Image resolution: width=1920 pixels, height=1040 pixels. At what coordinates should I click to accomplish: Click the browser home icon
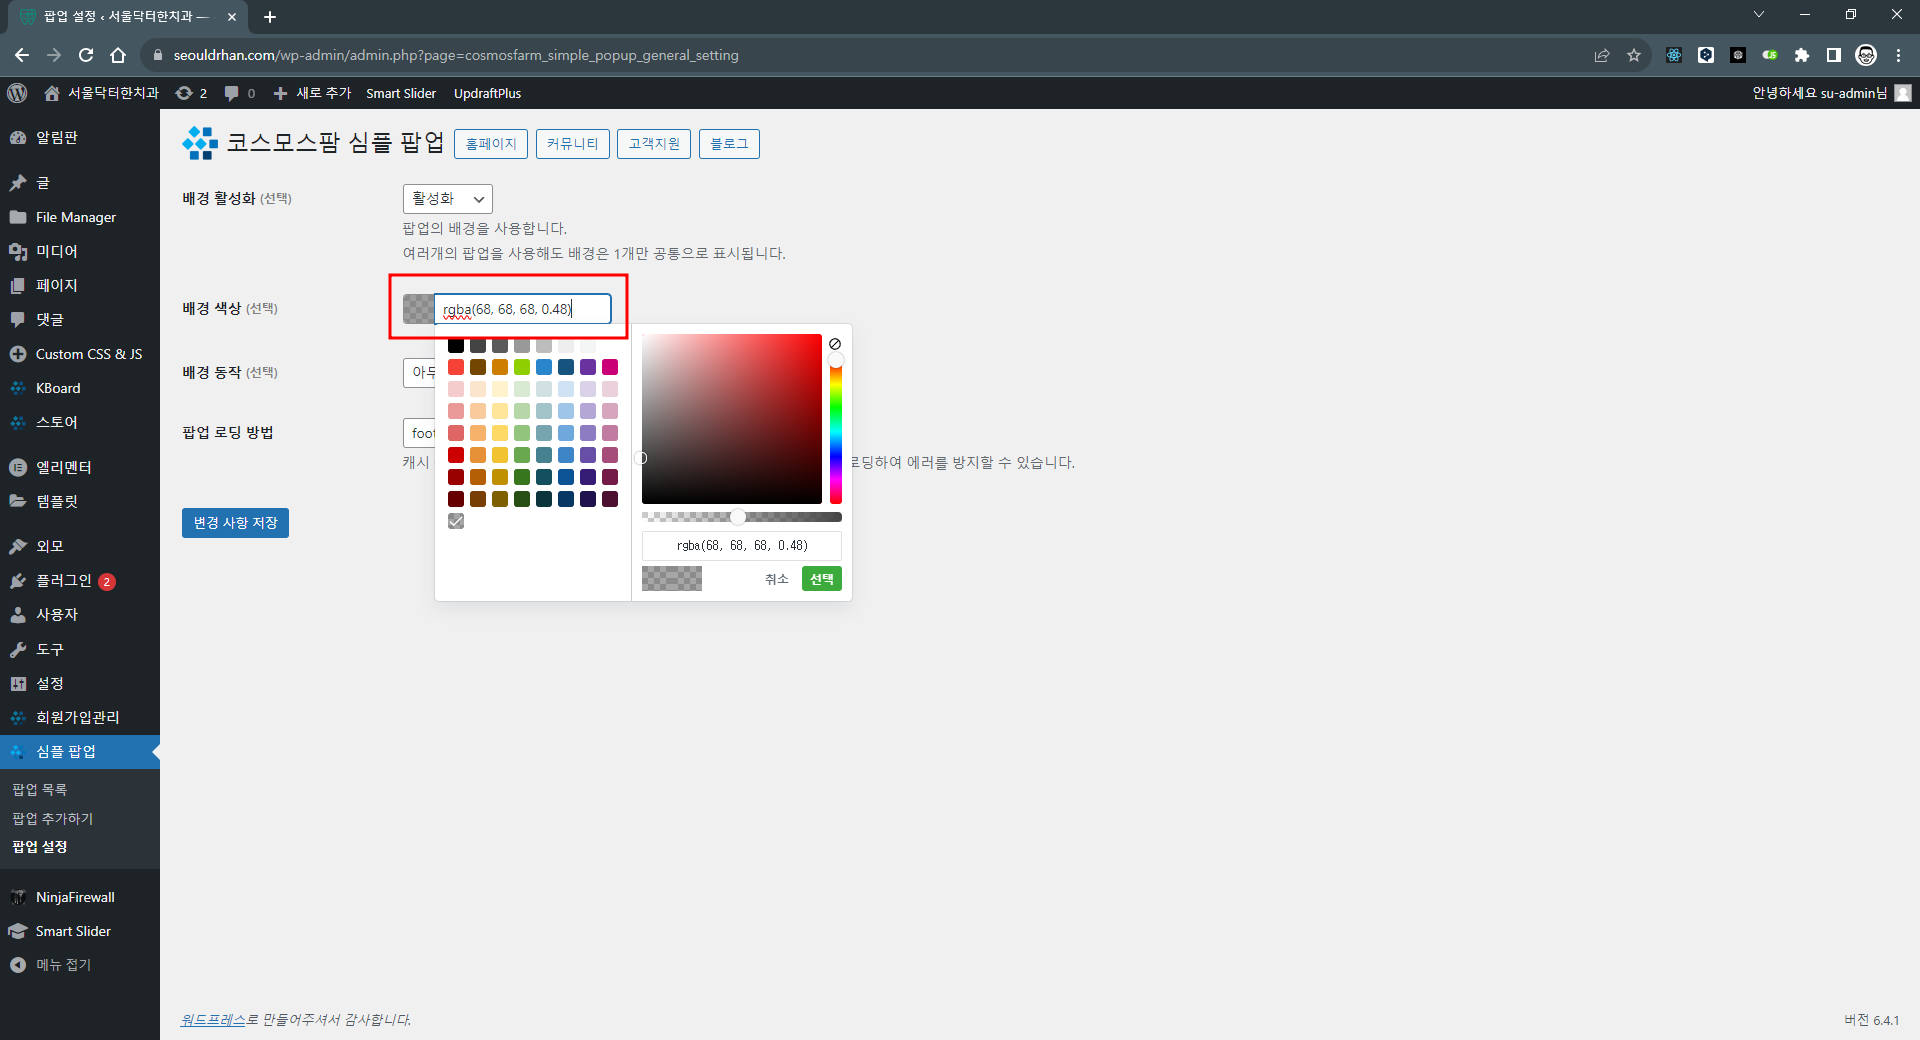(118, 55)
